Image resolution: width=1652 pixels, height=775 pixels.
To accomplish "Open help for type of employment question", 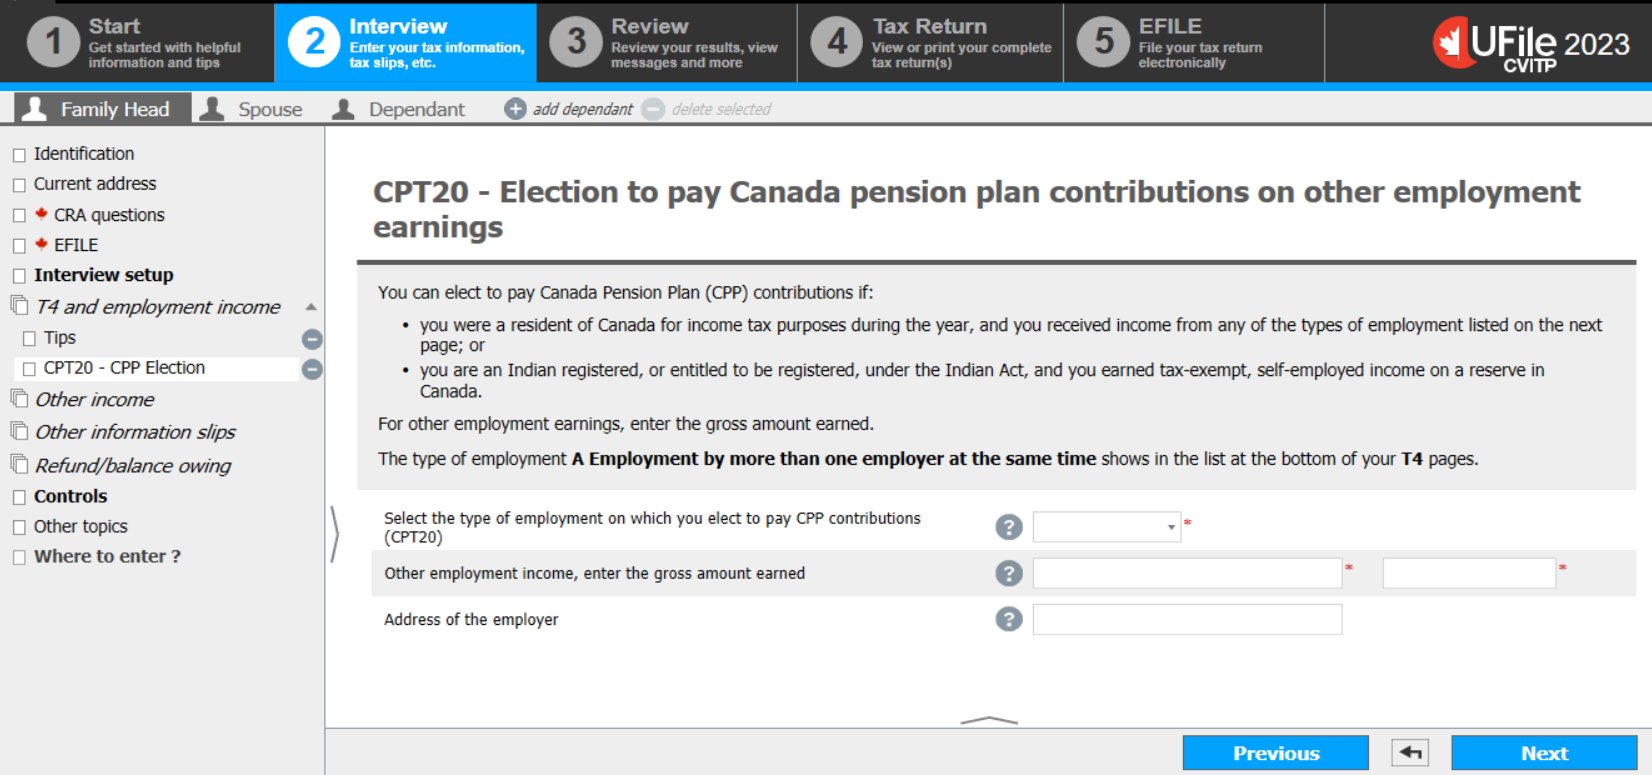I will point(1009,527).
